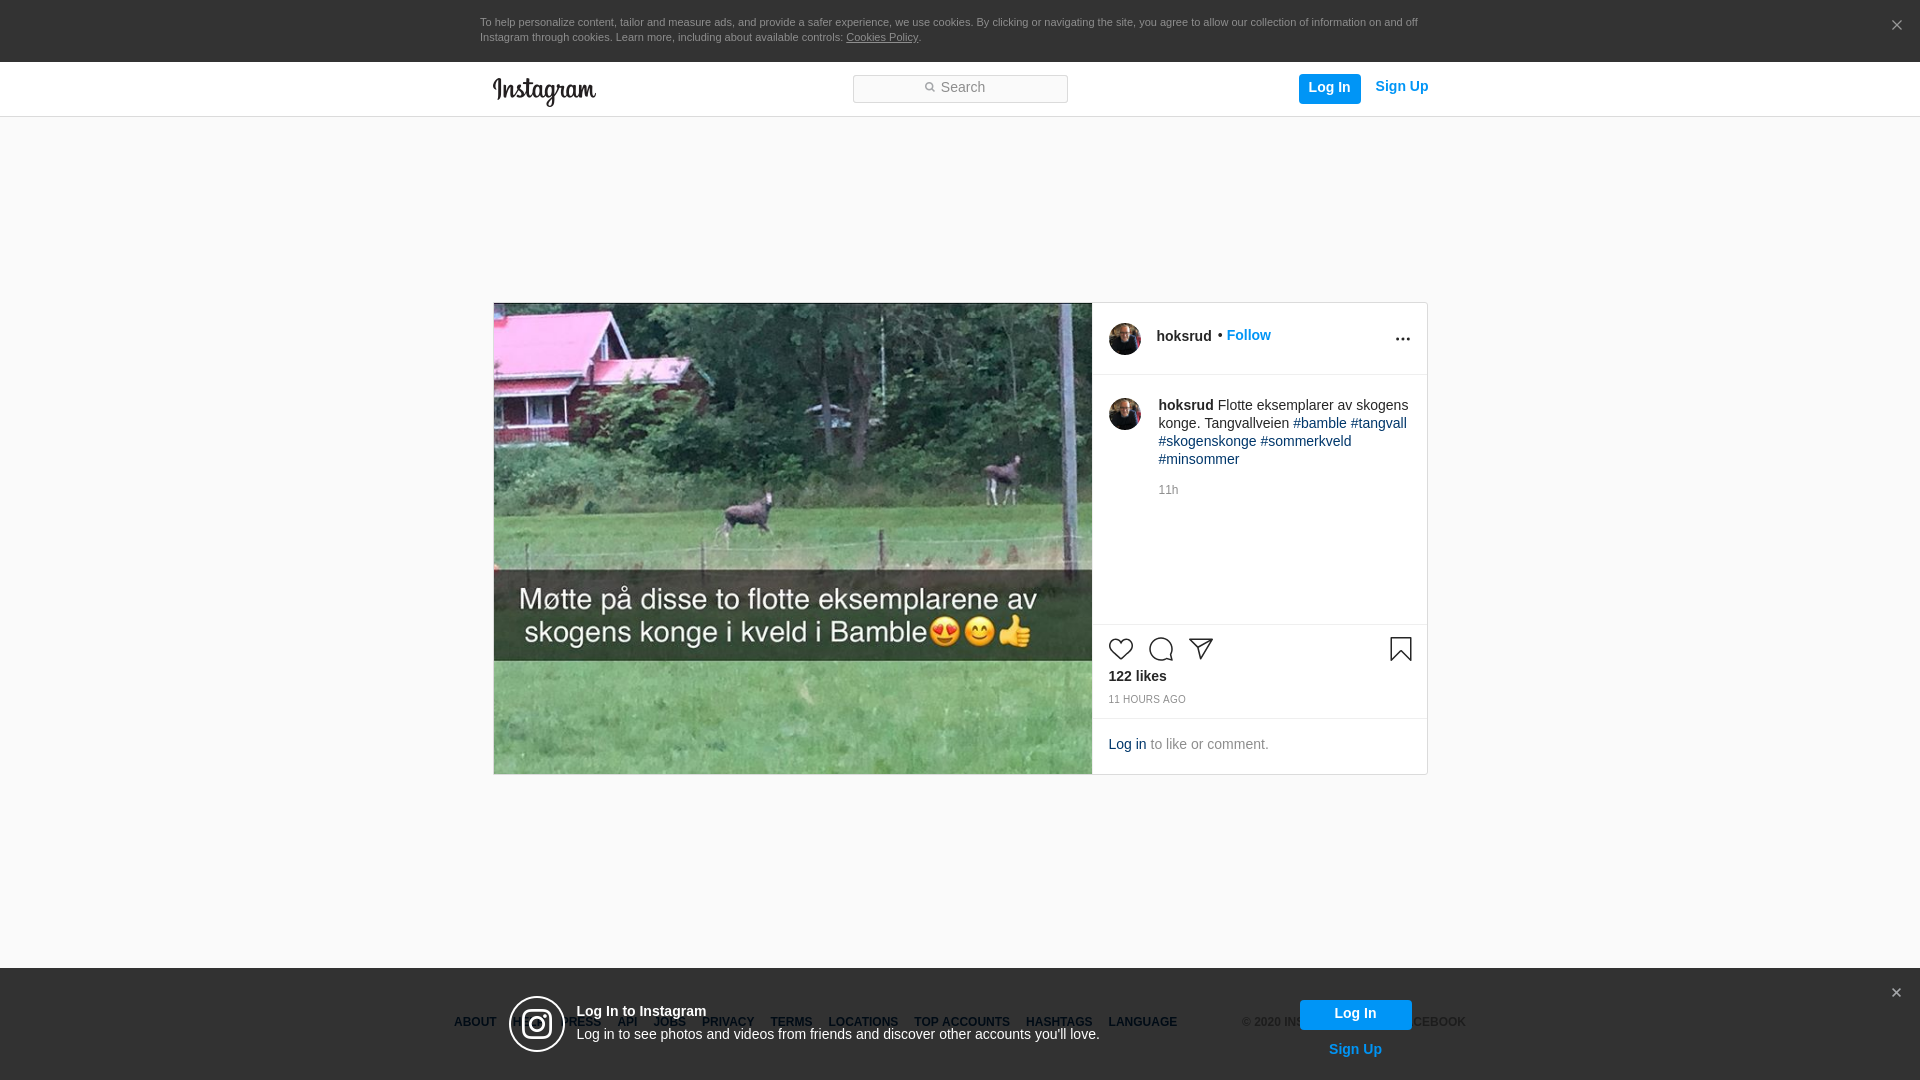Screen dimensions: 1920x1080
Task: Close the bottom login prompt
Action: pyautogui.click(x=1895, y=993)
